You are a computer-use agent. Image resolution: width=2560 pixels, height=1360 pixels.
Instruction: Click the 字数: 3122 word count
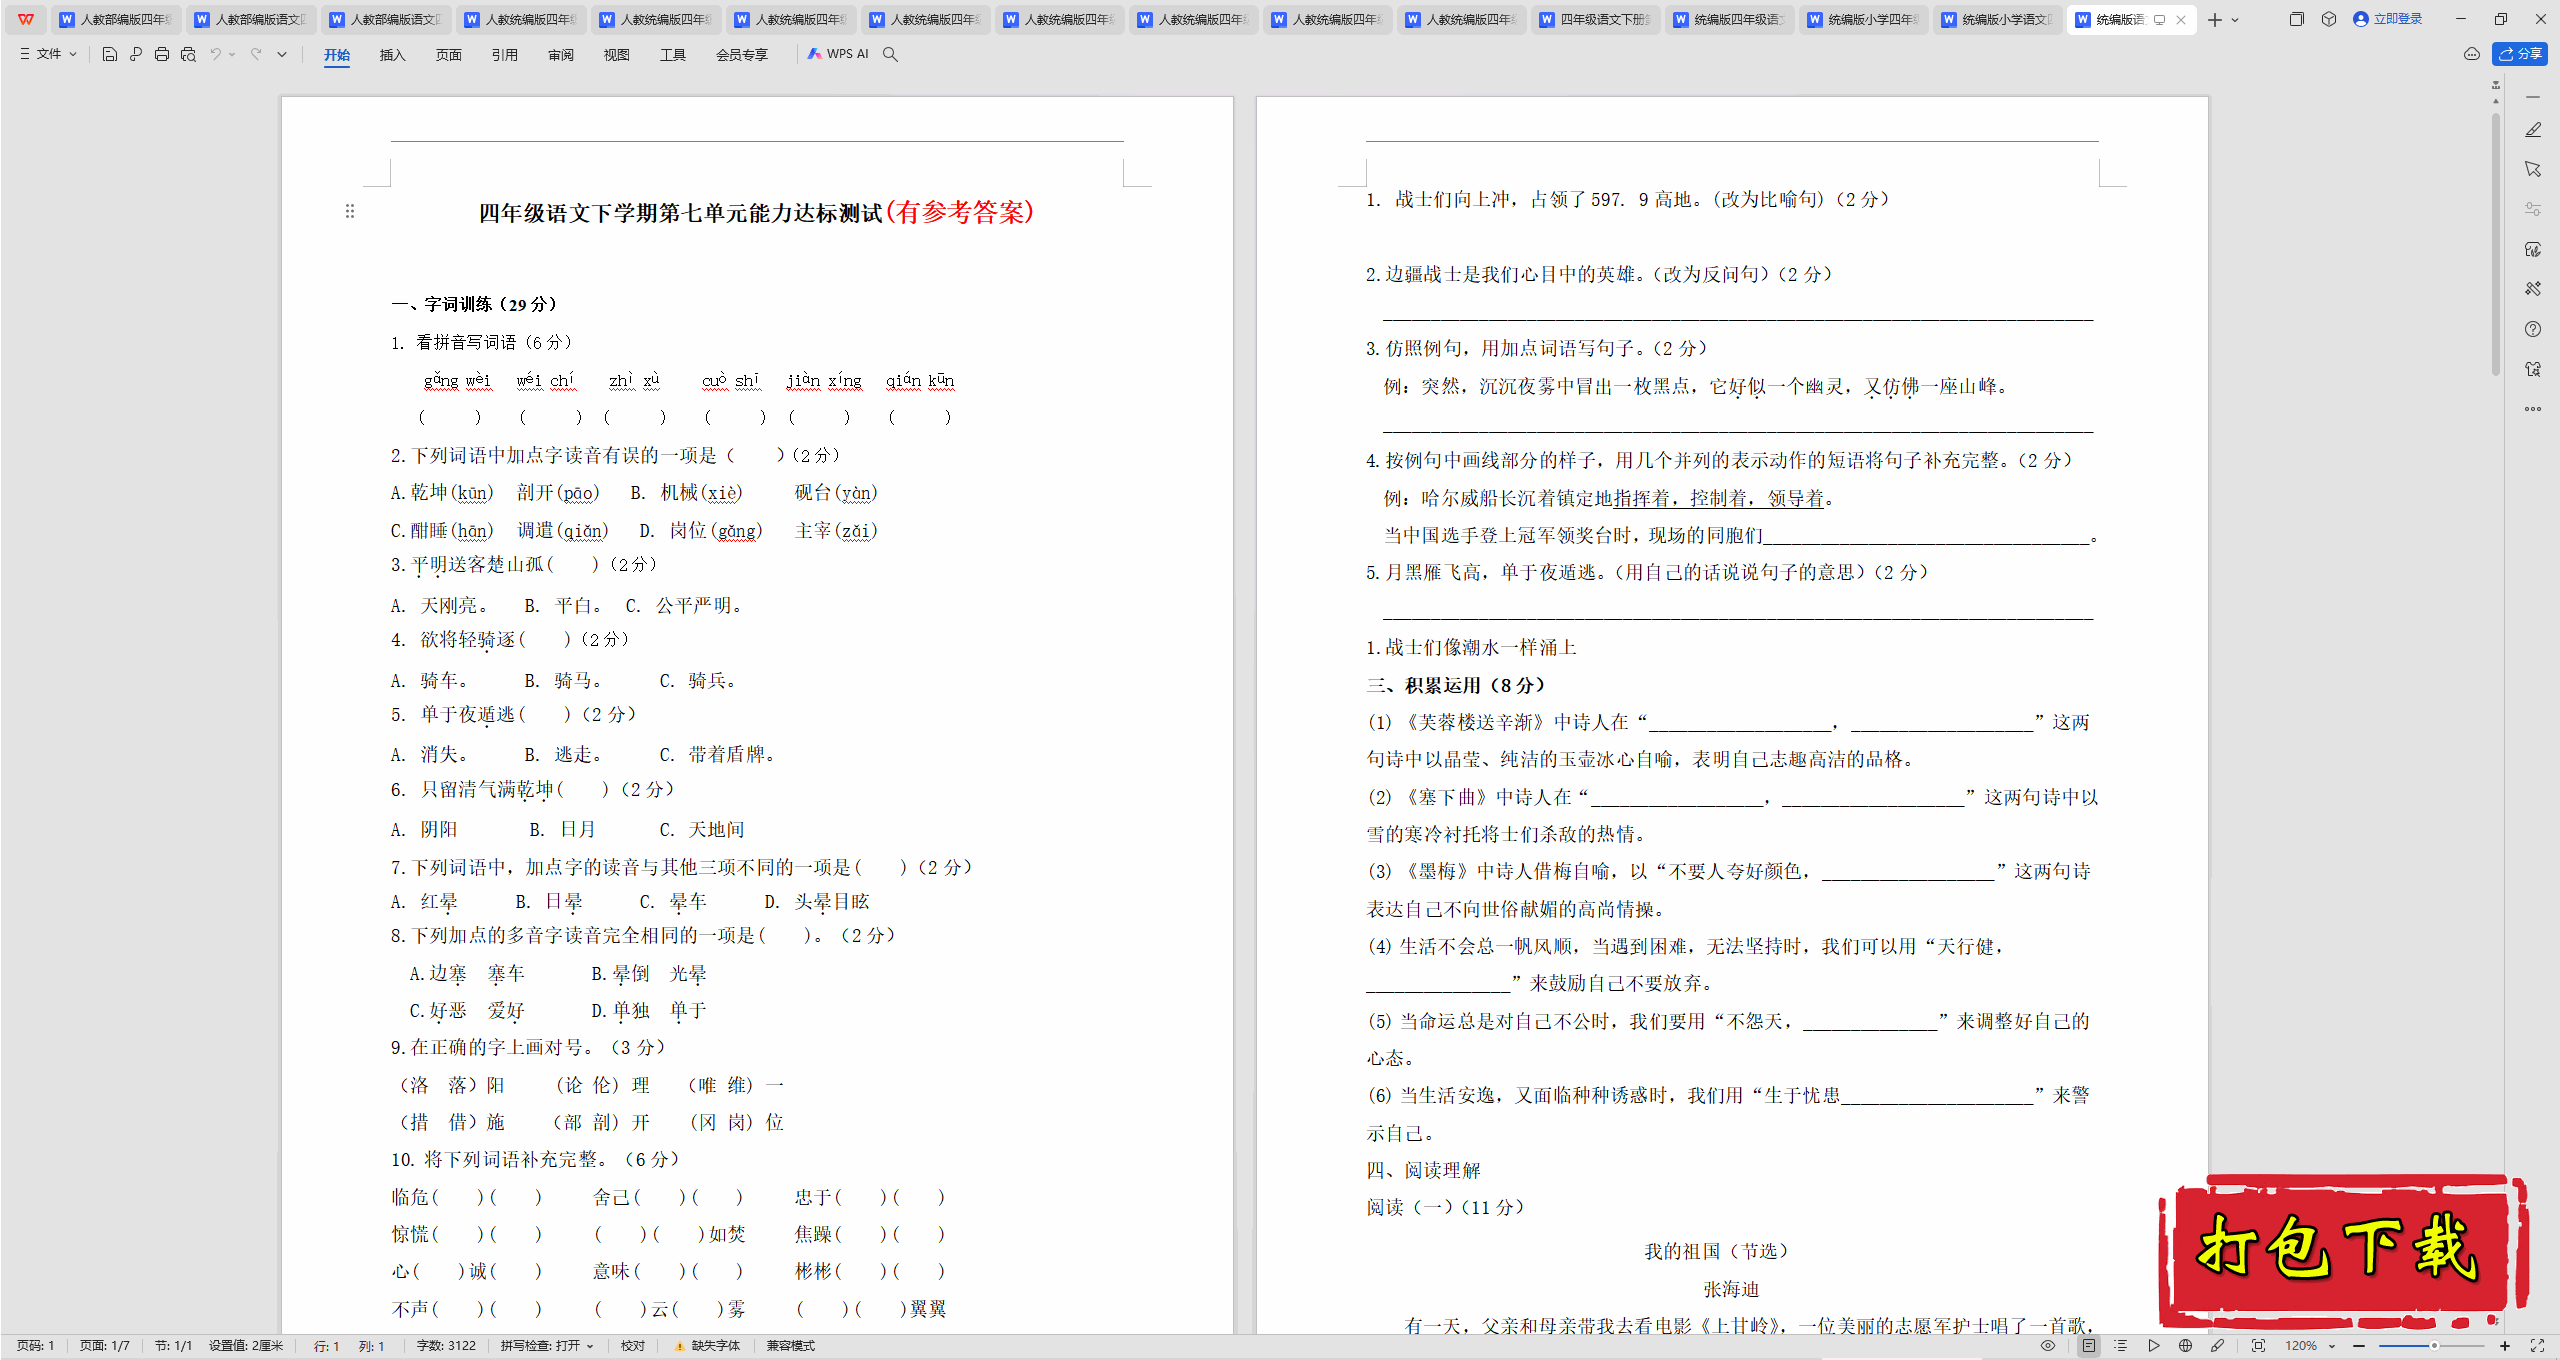(446, 1346)
